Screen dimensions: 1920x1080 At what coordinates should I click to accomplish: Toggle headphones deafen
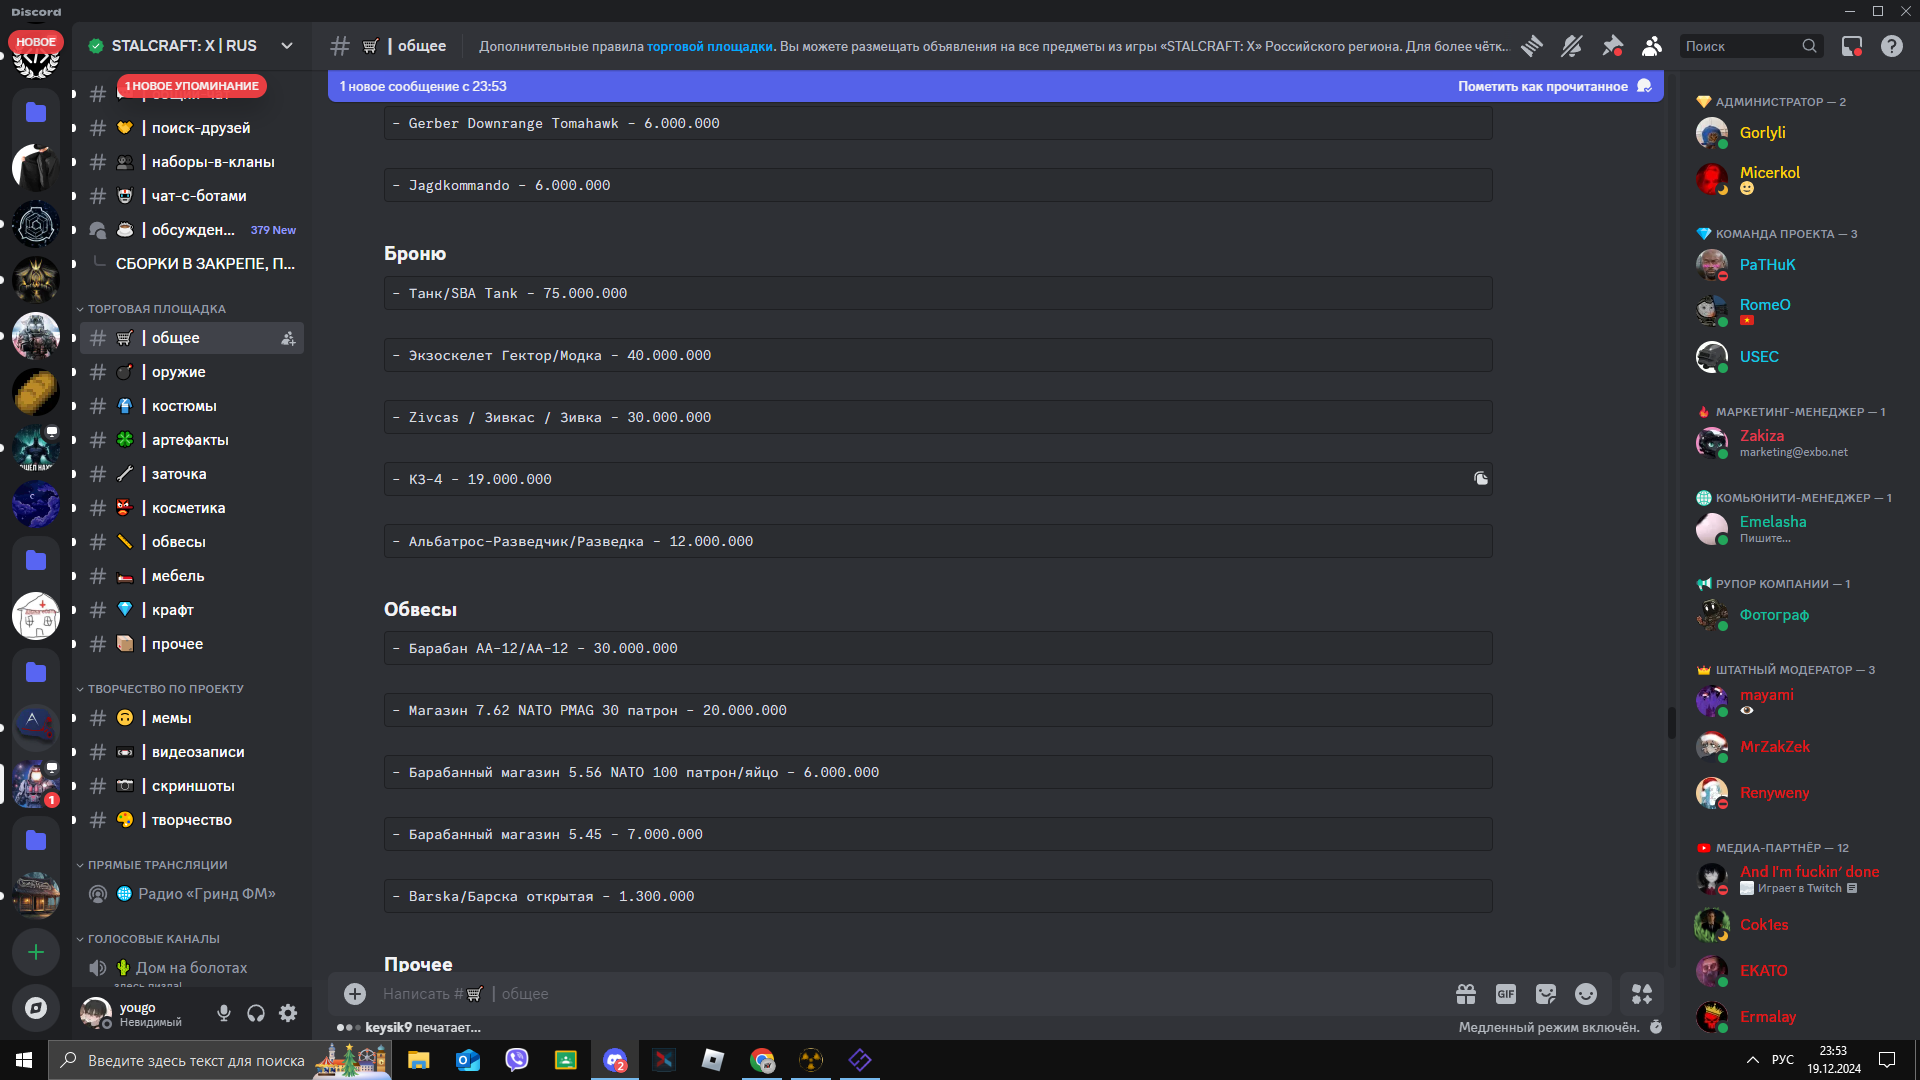tap(256, 1014)
